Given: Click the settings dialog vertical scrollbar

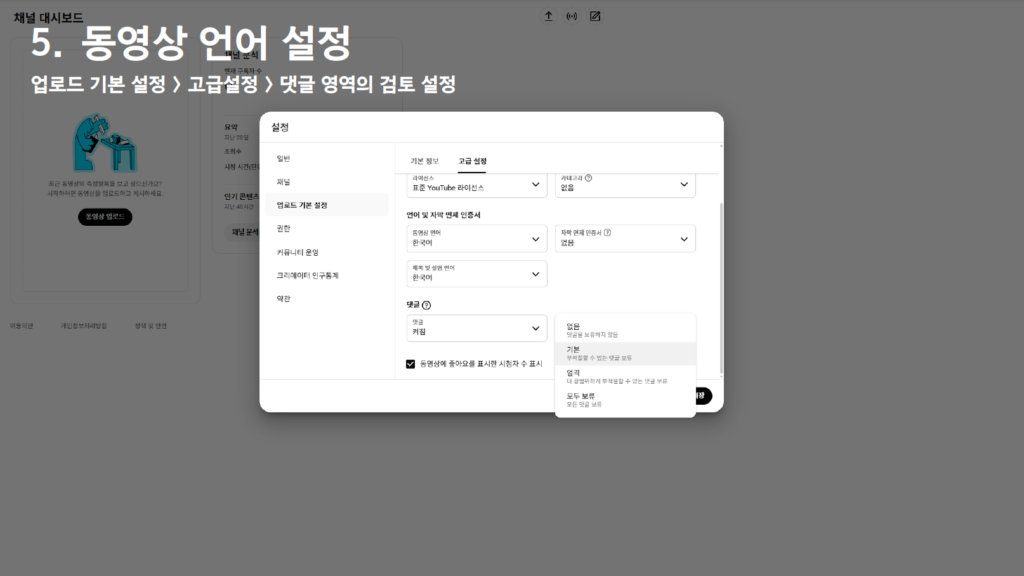Looking at the screenshot, I should point(721,287).
